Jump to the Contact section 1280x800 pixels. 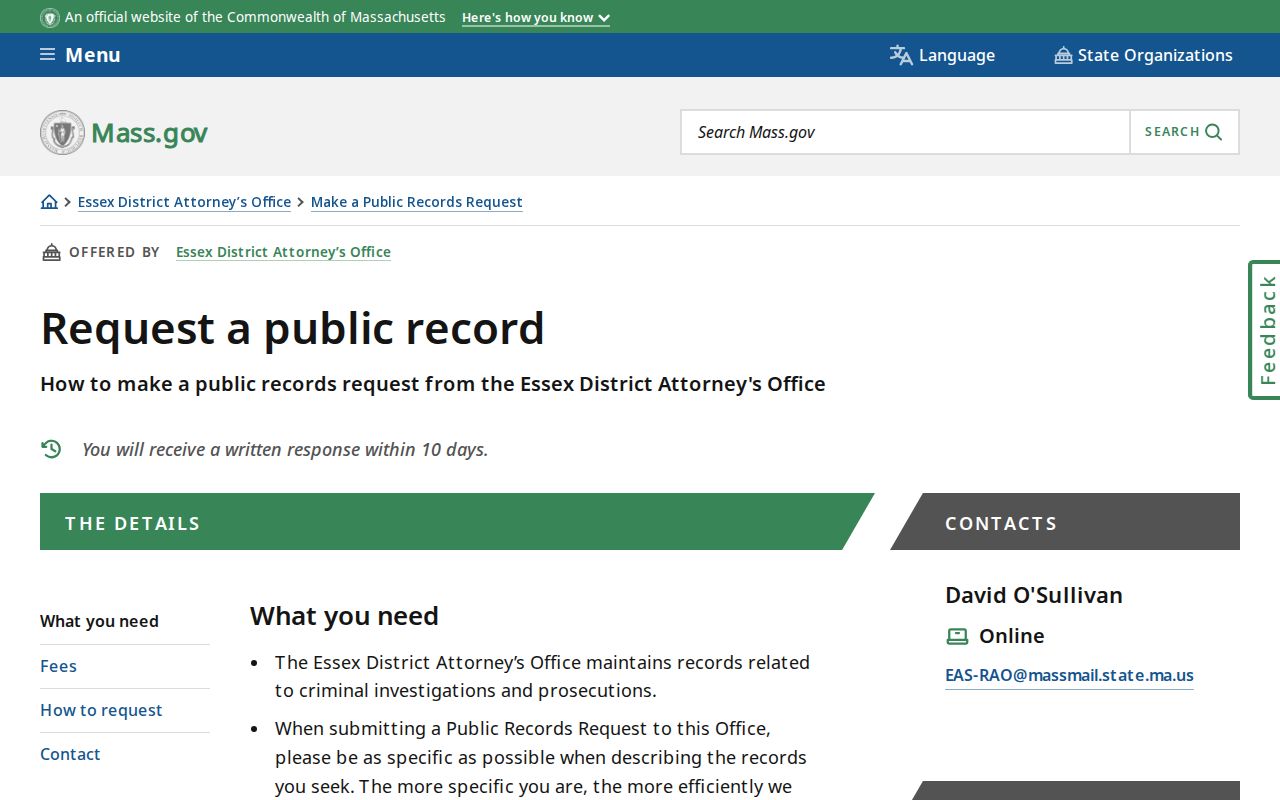pyautogui.click(x=70, y=754)
